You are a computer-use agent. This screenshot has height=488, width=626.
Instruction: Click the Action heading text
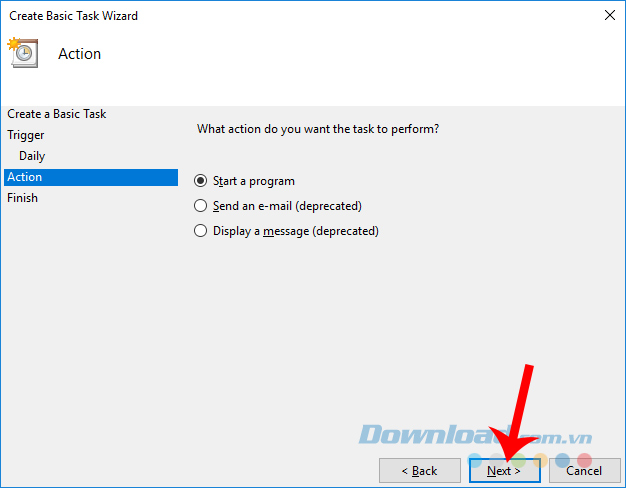pyautogui.click(x=79, y=54)
